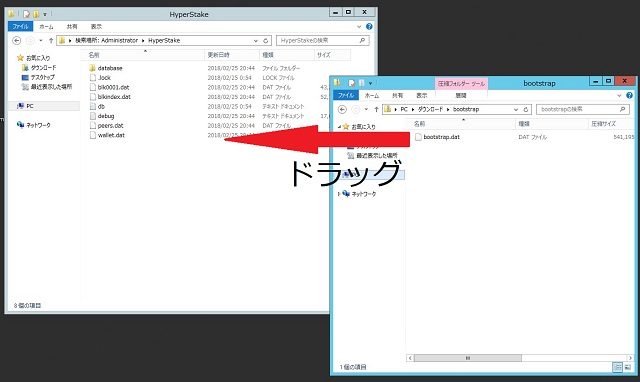The width and height of the screenshot is (640, 382).
Task: Click the LOCK ファイル type cell
Action: click(278, 78)
